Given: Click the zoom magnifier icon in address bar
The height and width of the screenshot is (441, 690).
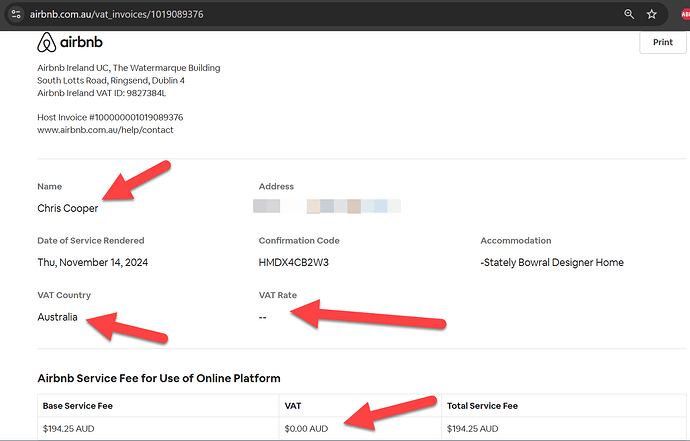Looking at the screenshot, I should tap(629, 14).
